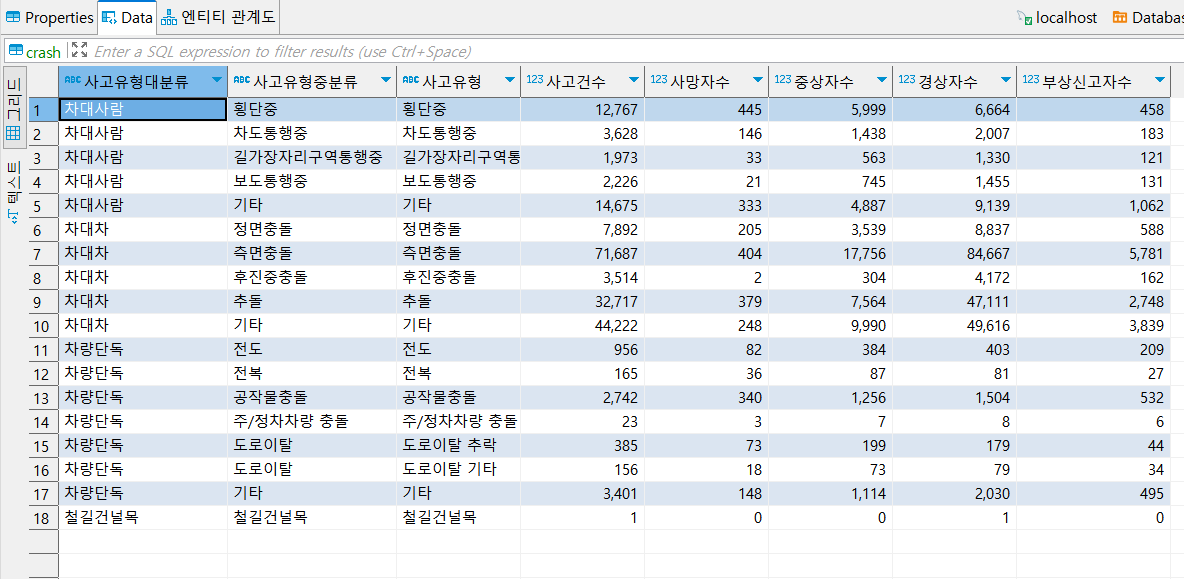Select the 철길건널목 cell in first column
This screenshot has height=579, width=1184.
tap(143, 518)
